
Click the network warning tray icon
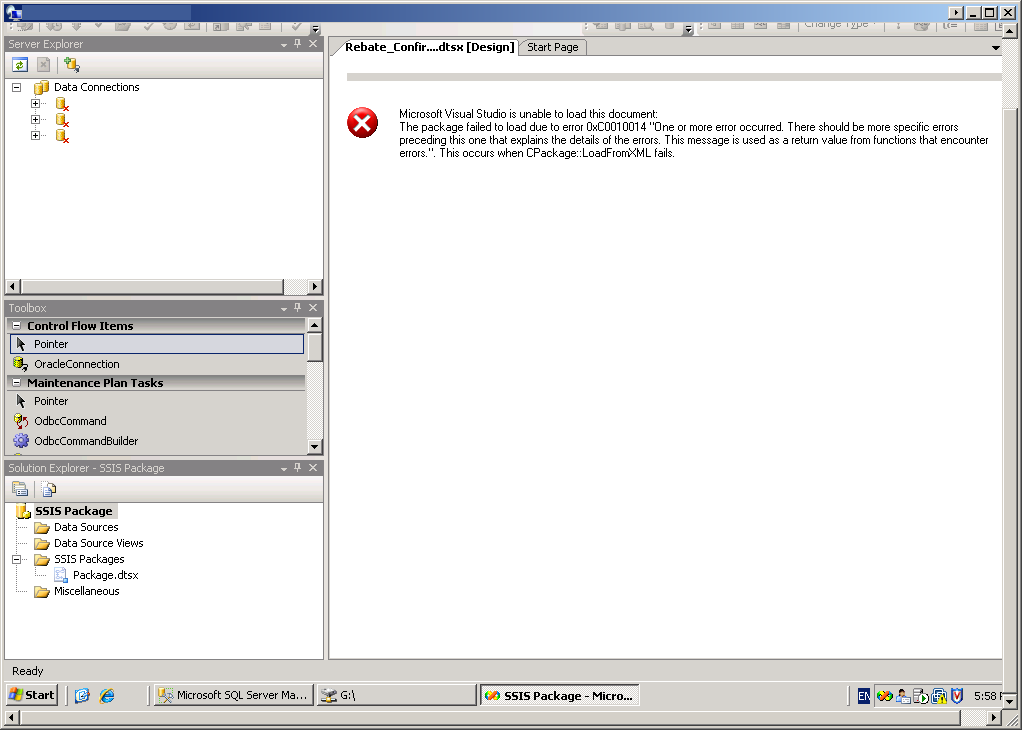click(939, 696)
